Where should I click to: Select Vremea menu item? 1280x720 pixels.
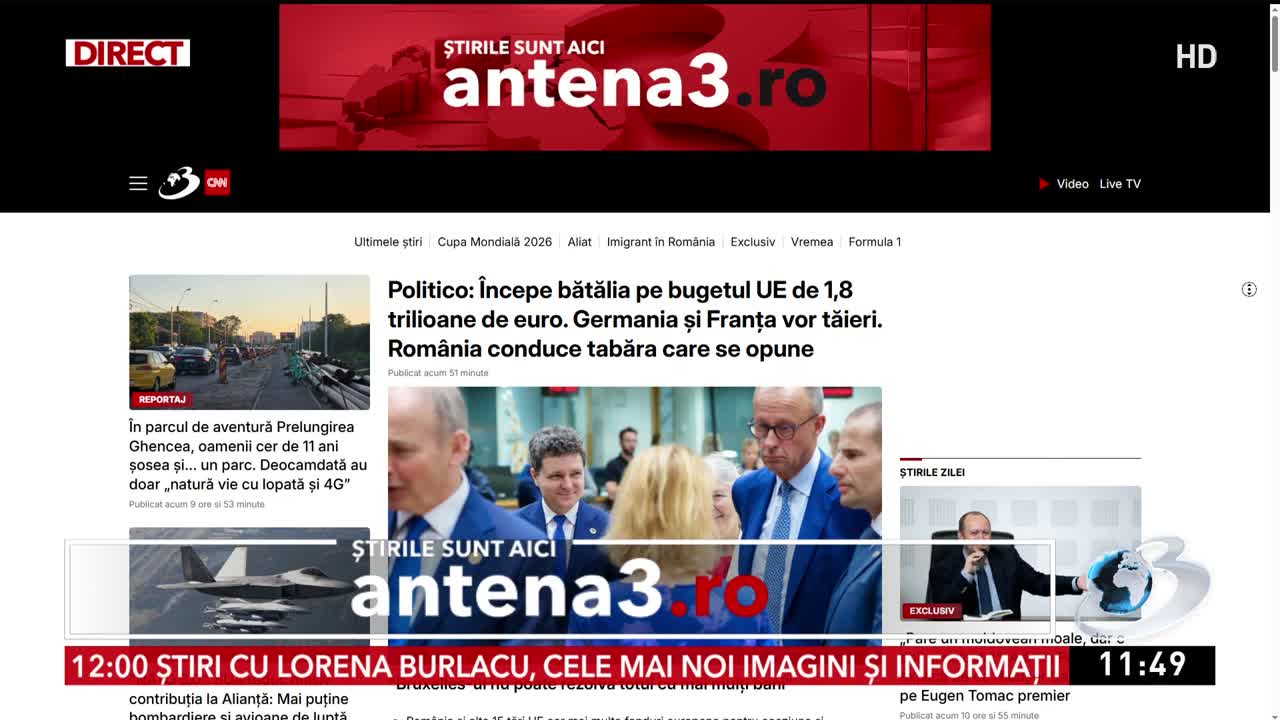(x=812, y=242)
